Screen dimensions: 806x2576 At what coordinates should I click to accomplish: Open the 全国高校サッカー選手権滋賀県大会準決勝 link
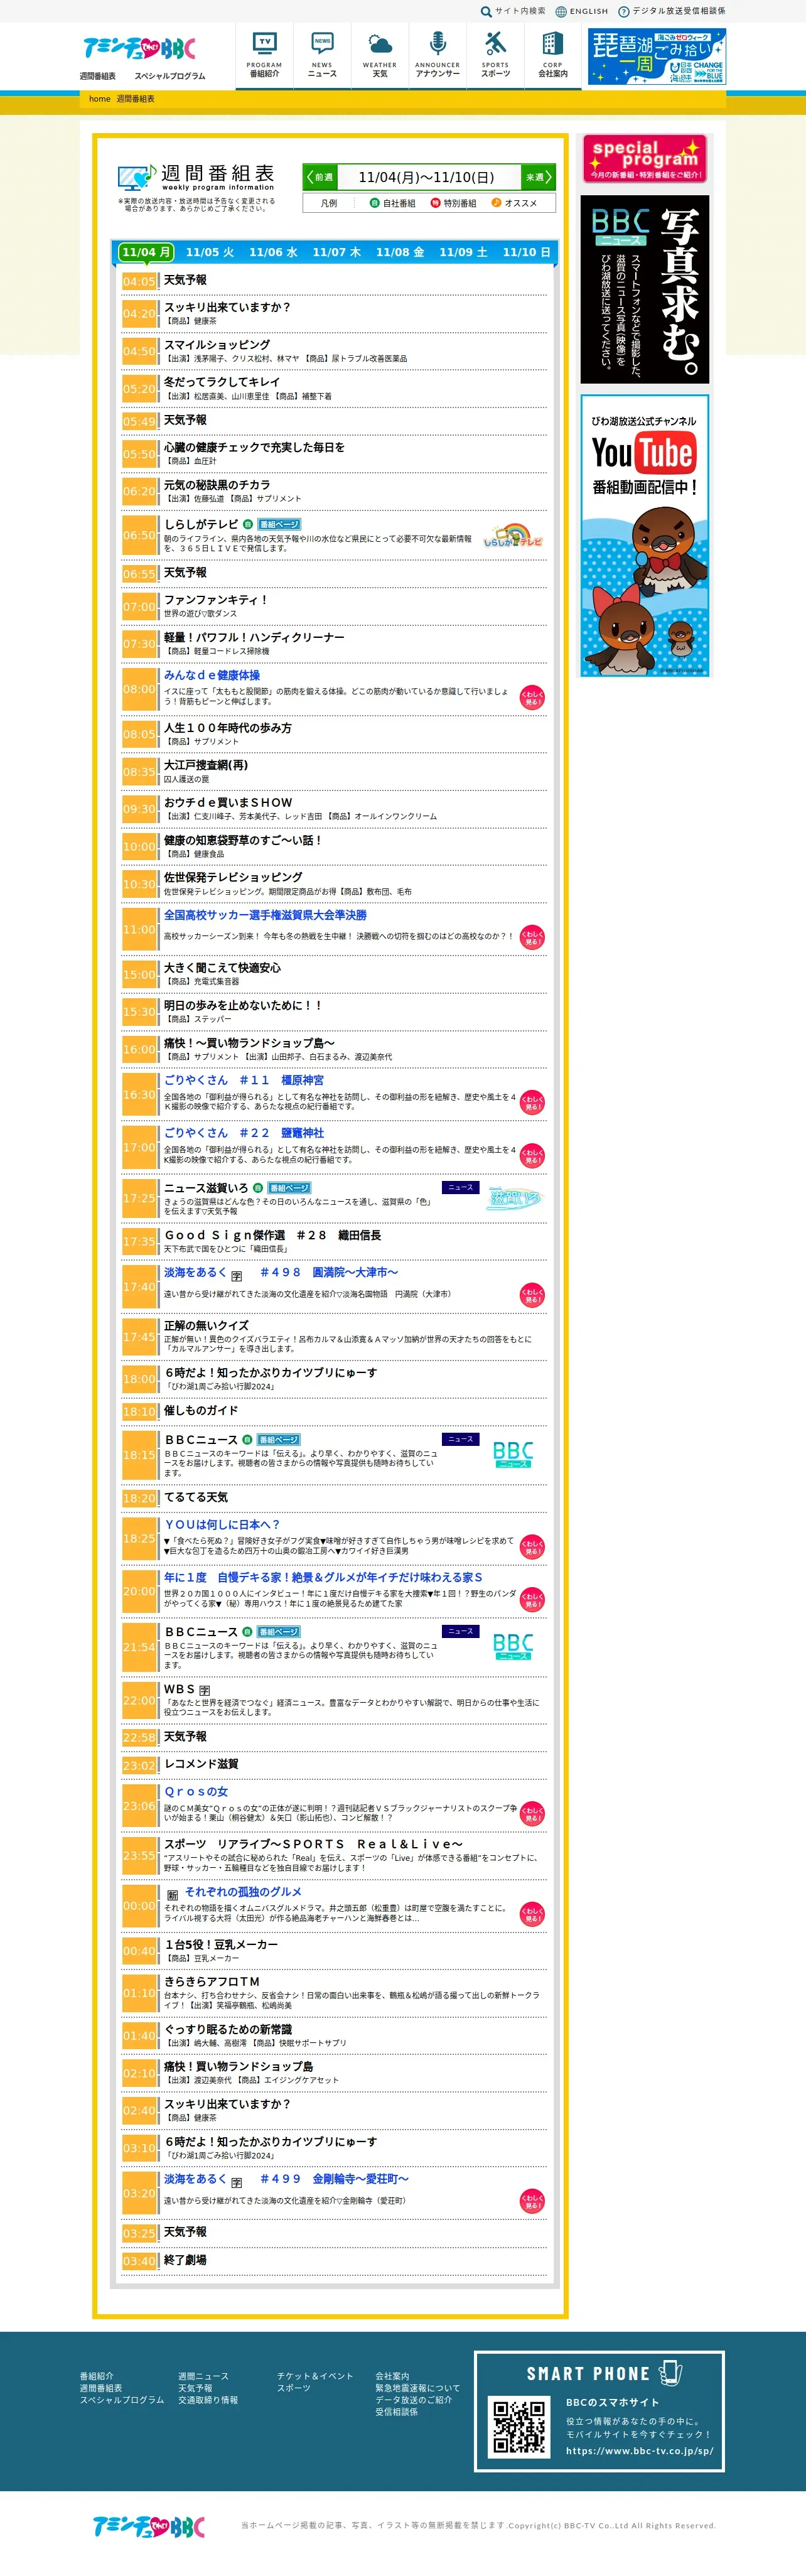[x=265, y=915]
